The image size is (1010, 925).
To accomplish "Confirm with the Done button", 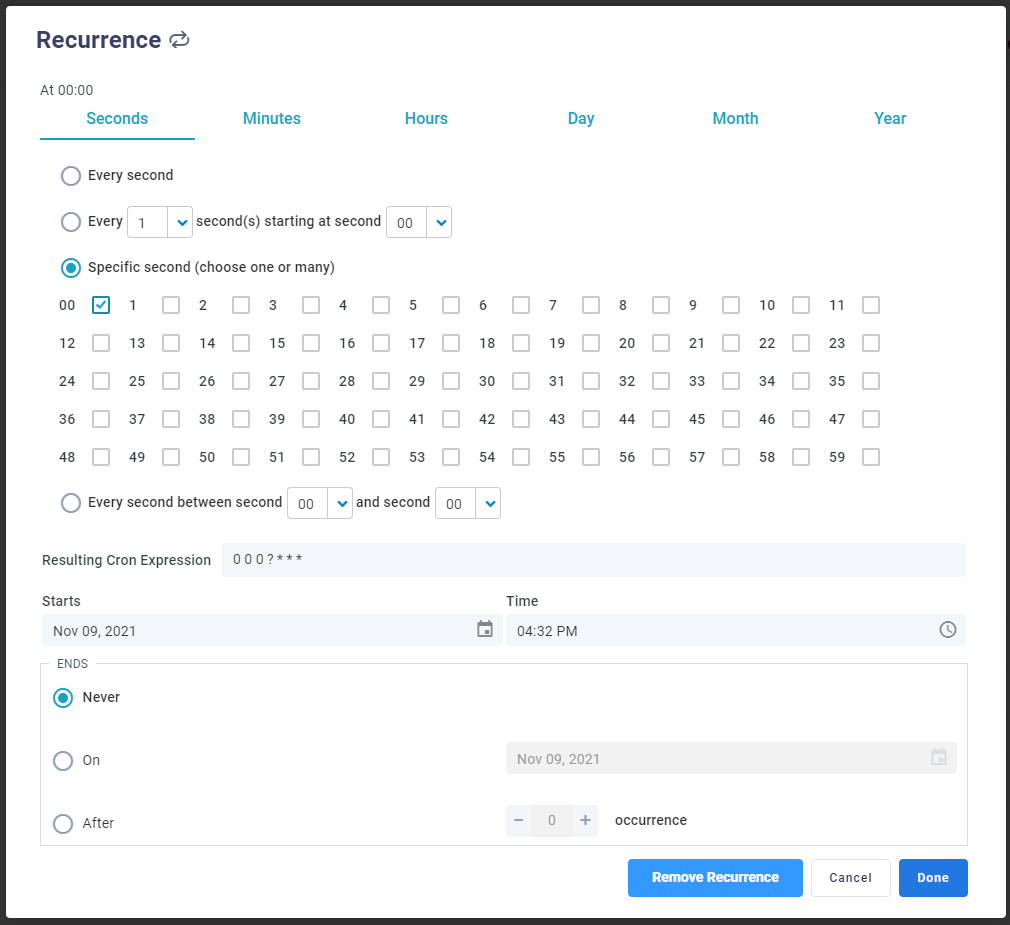I will point(932,878).
